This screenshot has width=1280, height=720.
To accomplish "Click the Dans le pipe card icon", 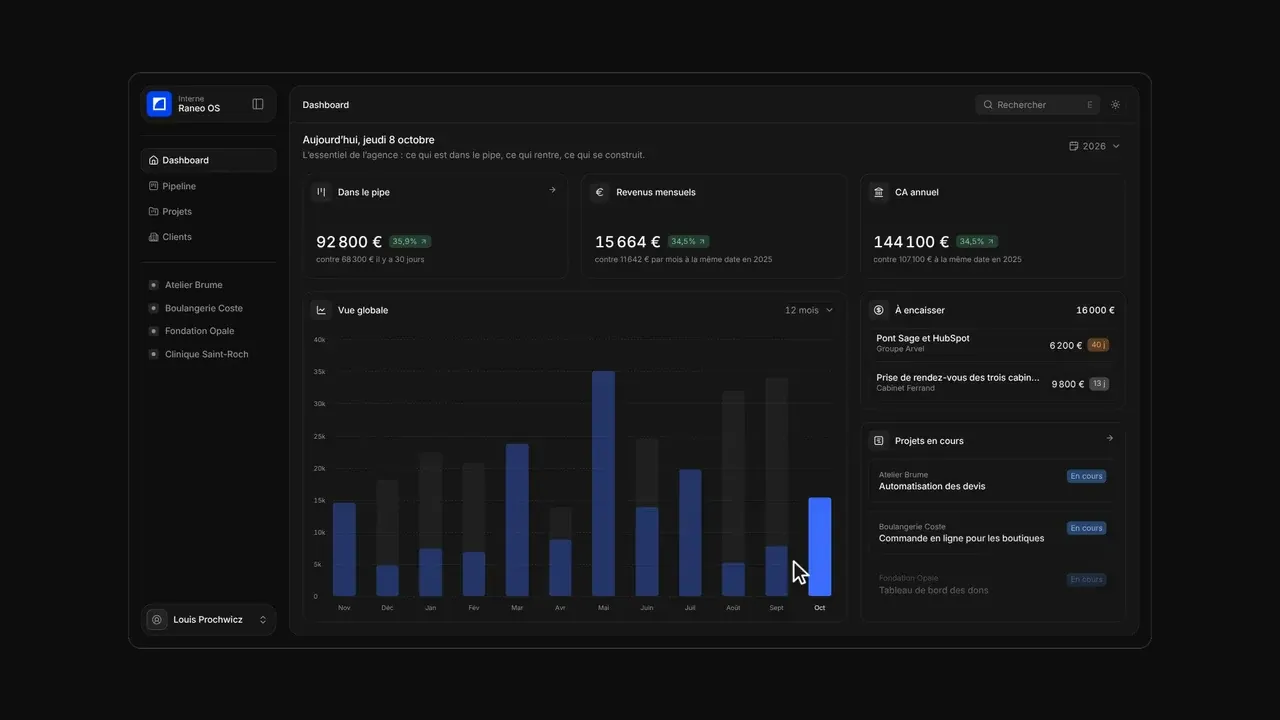I will coord(321,192).
